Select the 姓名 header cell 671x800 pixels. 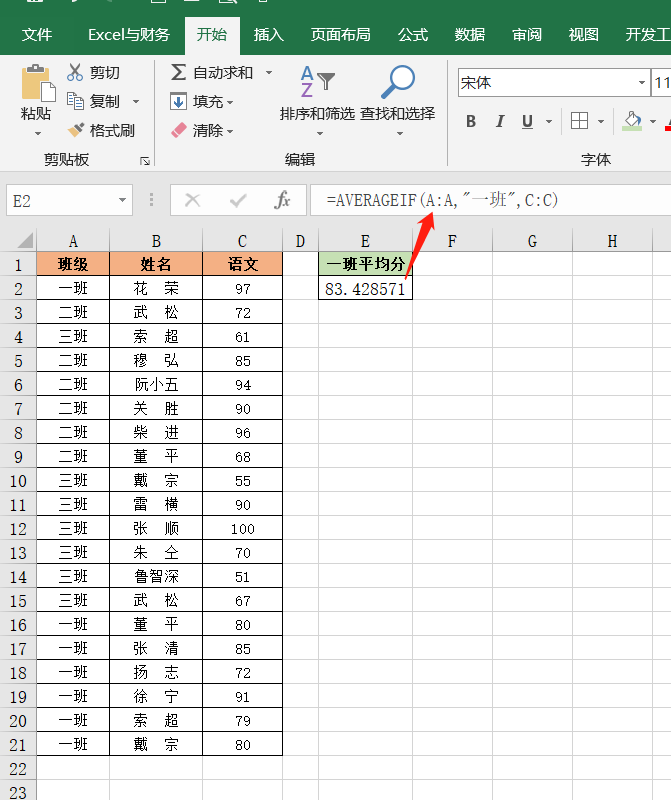click(156, 264)
